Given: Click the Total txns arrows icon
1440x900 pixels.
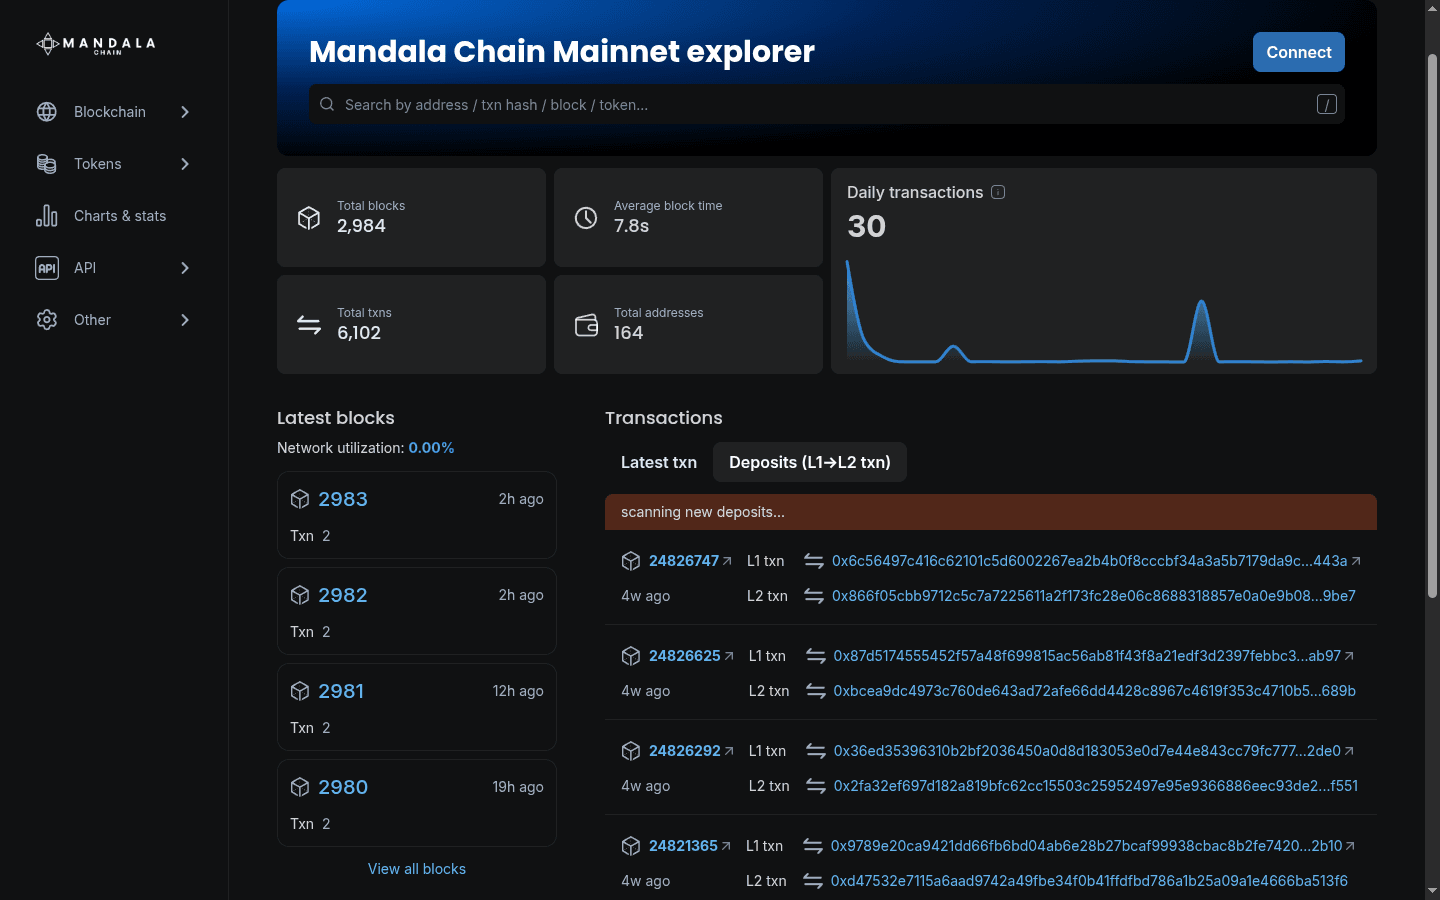Looking at the screenshot, I should pos(309,324).
